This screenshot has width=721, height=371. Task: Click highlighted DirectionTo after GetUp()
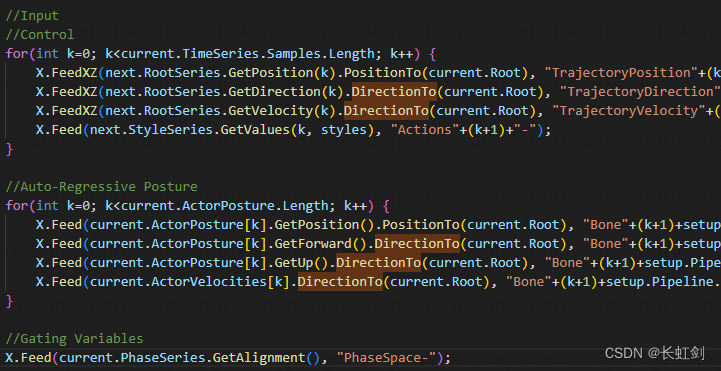pos(378,263)
